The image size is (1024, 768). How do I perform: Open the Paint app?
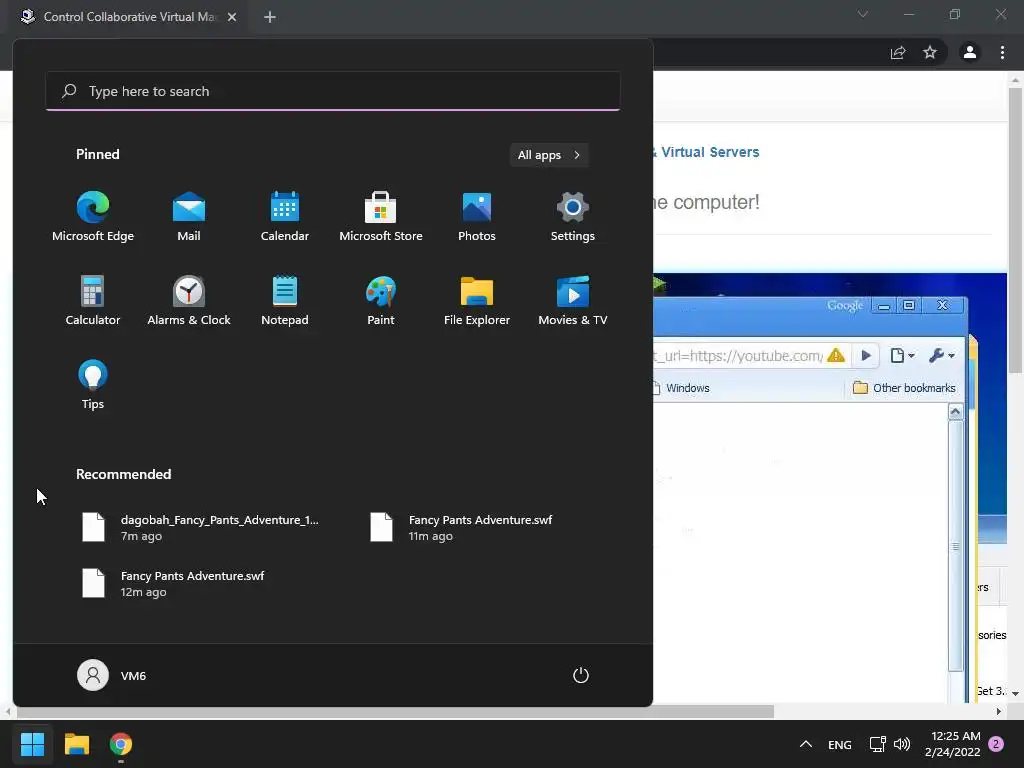click(x=381, y=300)
